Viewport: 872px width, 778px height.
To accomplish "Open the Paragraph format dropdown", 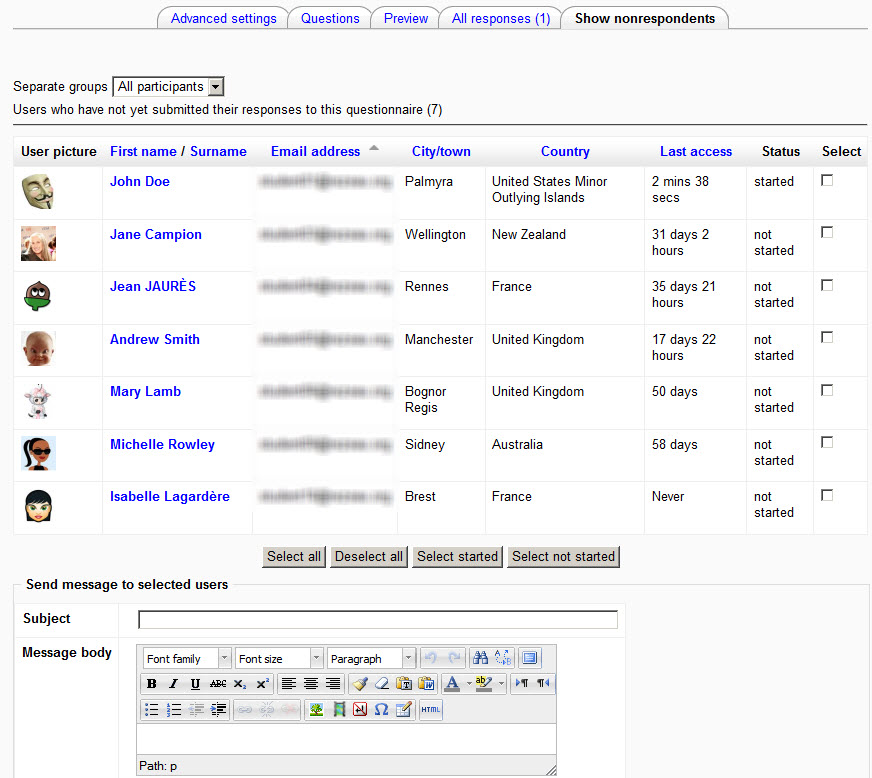I will tap(371, 658).
